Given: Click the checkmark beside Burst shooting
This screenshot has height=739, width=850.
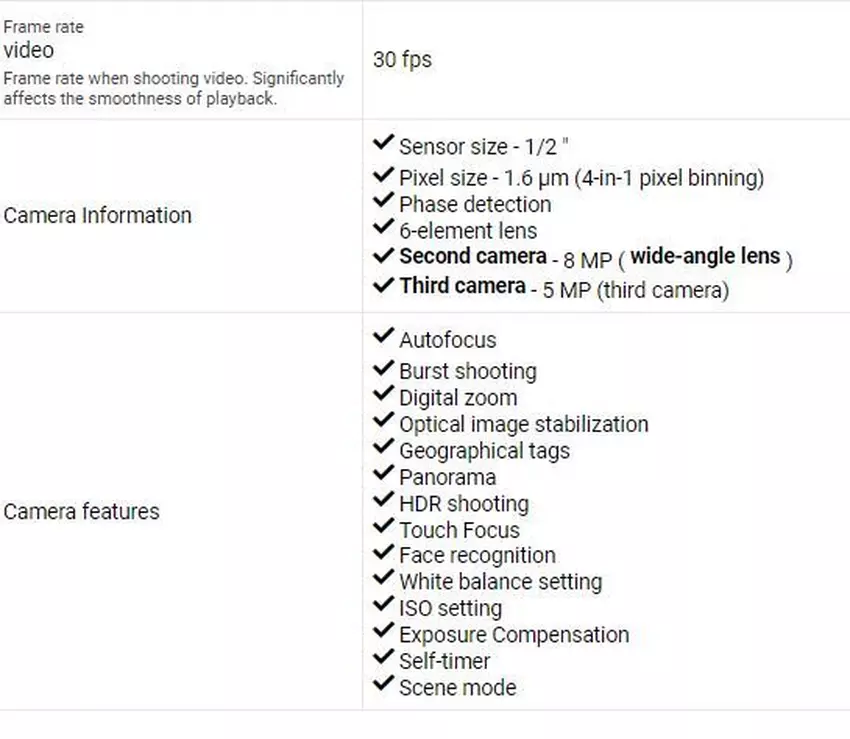Looking at the screenshot, I should pyautogui.click(x=383, y=369).
